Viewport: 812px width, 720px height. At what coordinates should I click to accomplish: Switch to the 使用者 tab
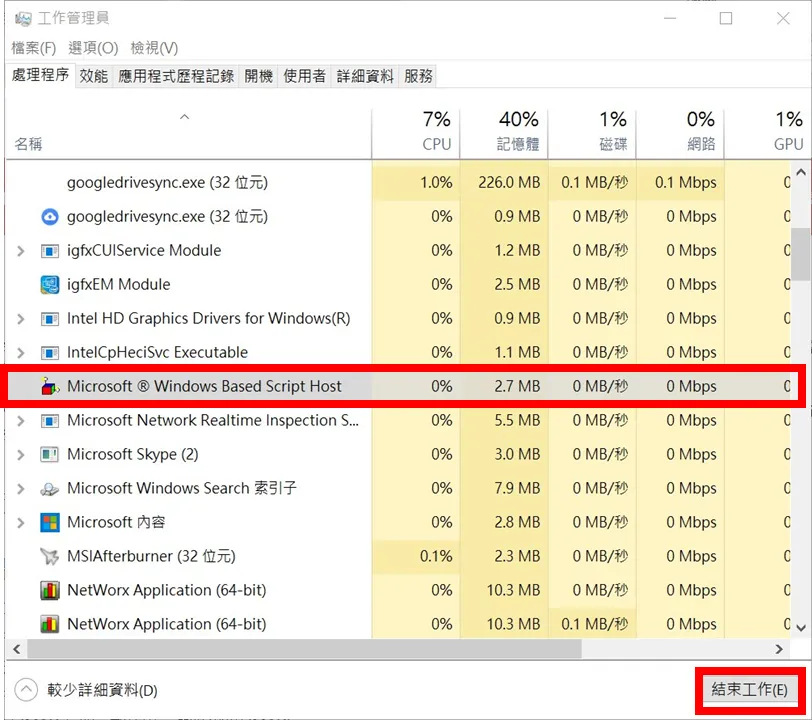(x=304, y=76)
